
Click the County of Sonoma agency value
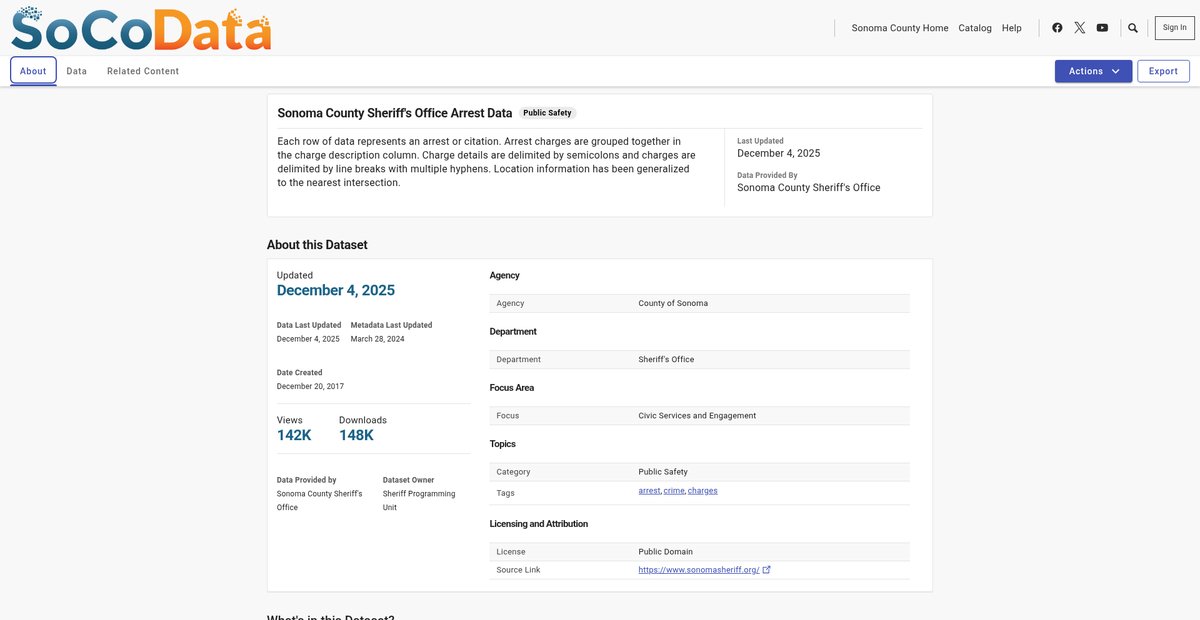click(x=673, y=303)
